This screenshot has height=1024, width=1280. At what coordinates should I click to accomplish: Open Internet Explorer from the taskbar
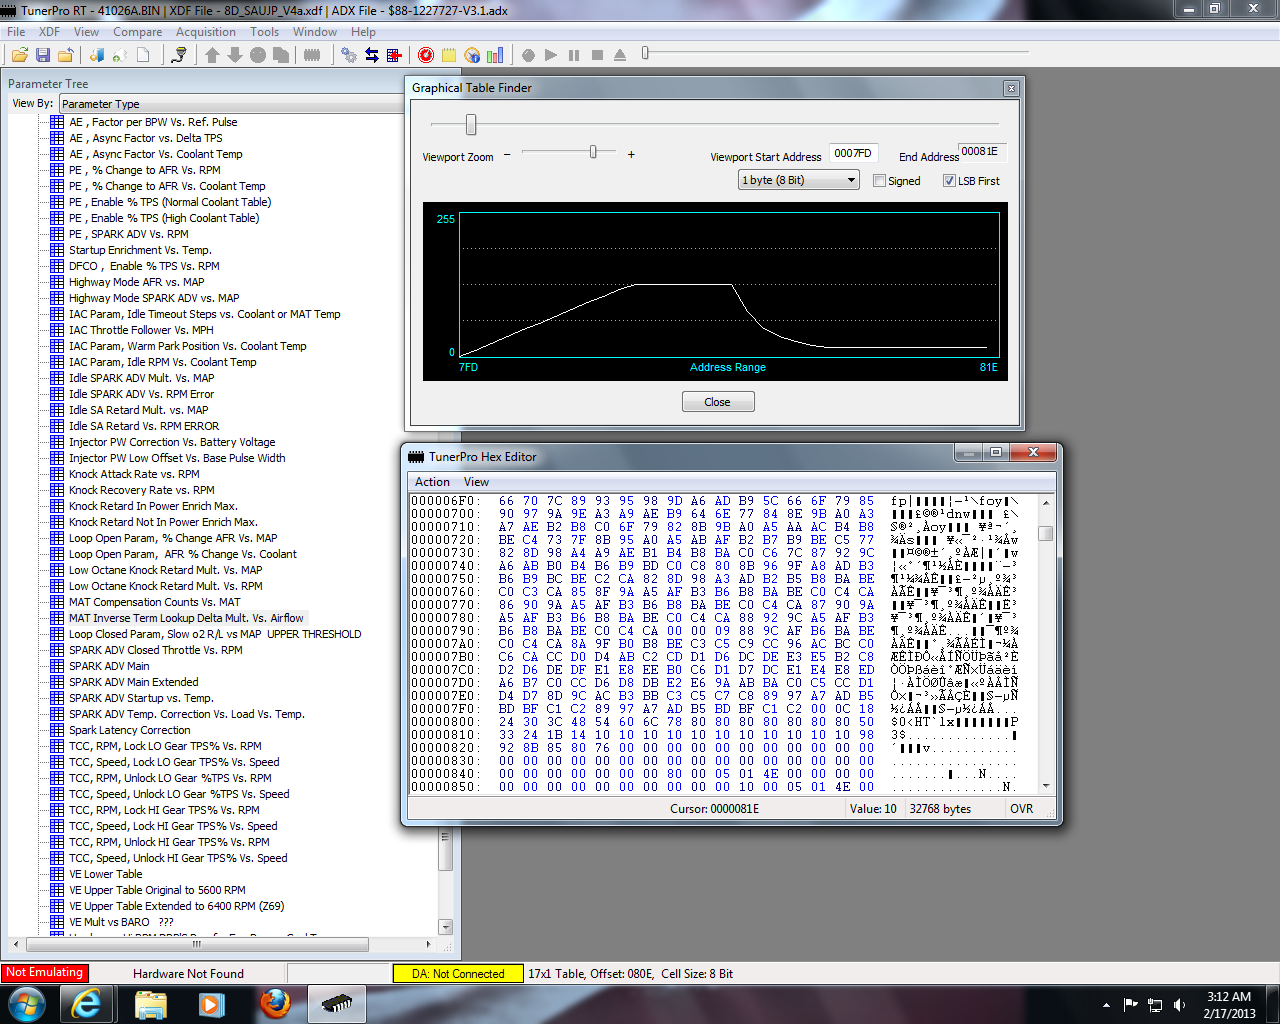point(87,1004)
